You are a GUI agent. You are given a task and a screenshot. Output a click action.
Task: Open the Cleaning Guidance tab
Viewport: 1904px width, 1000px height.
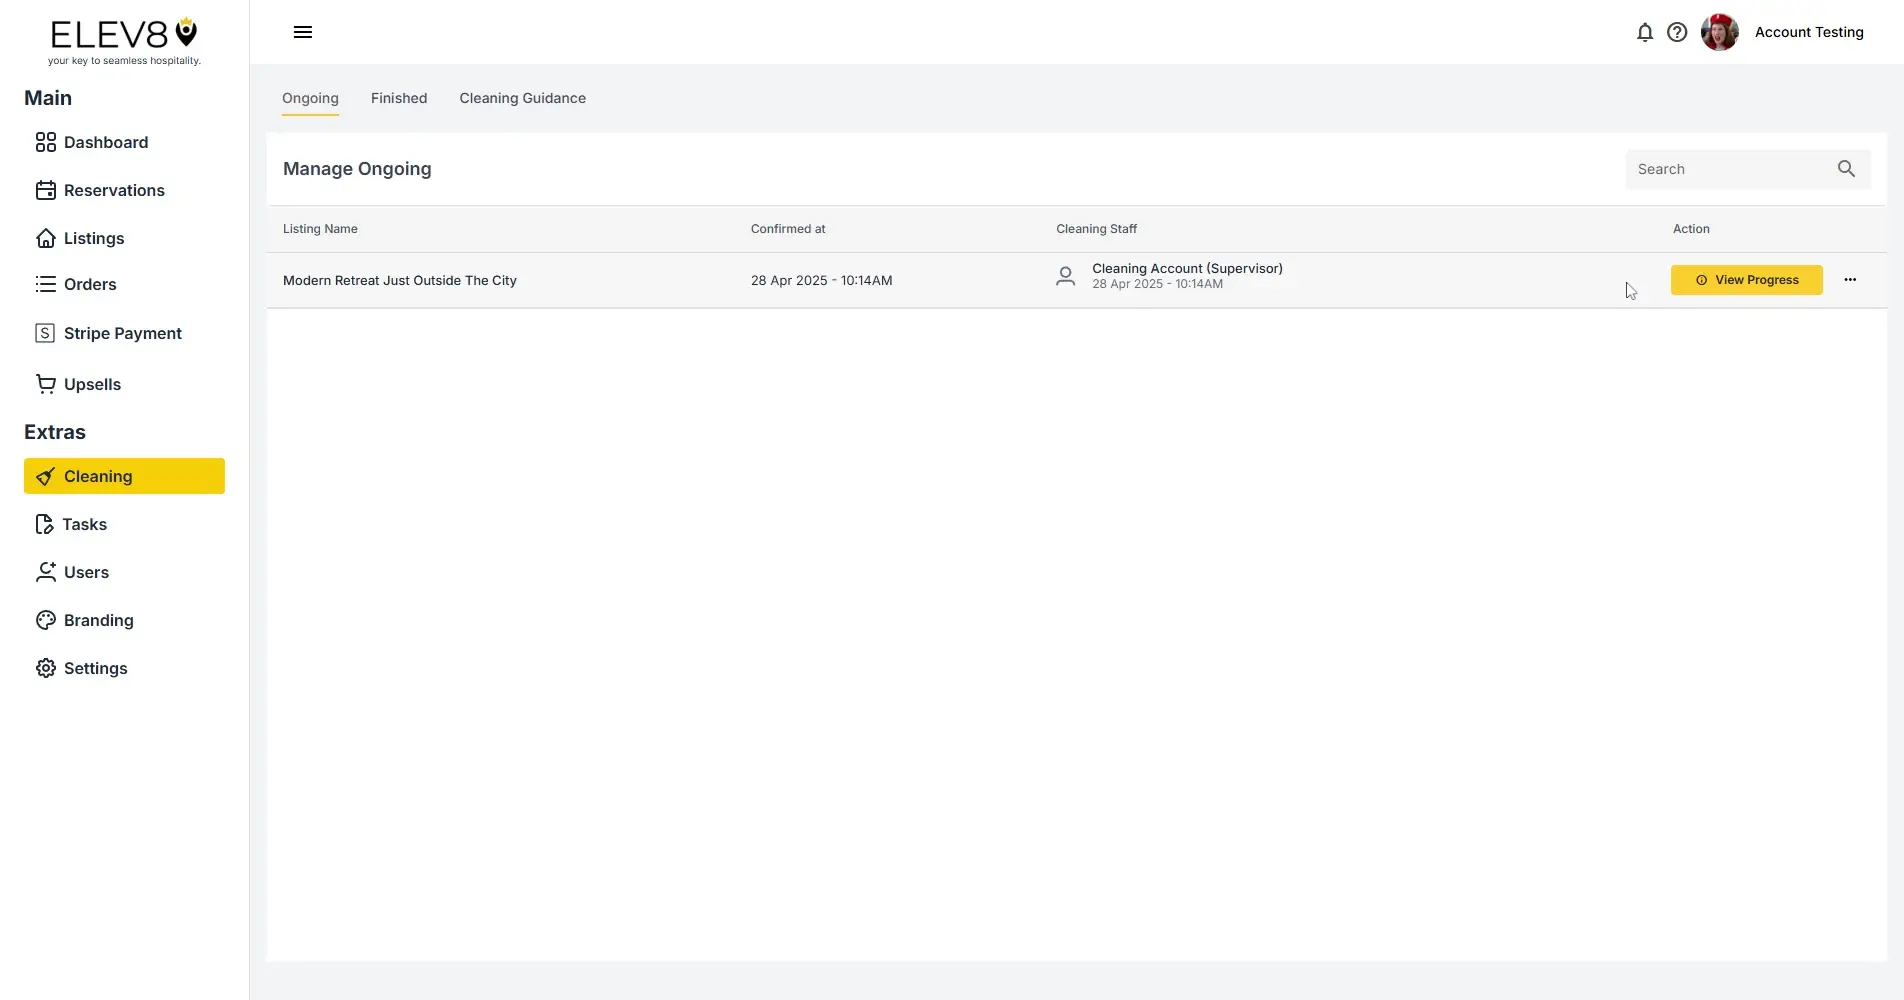click(x=522, y=98)
